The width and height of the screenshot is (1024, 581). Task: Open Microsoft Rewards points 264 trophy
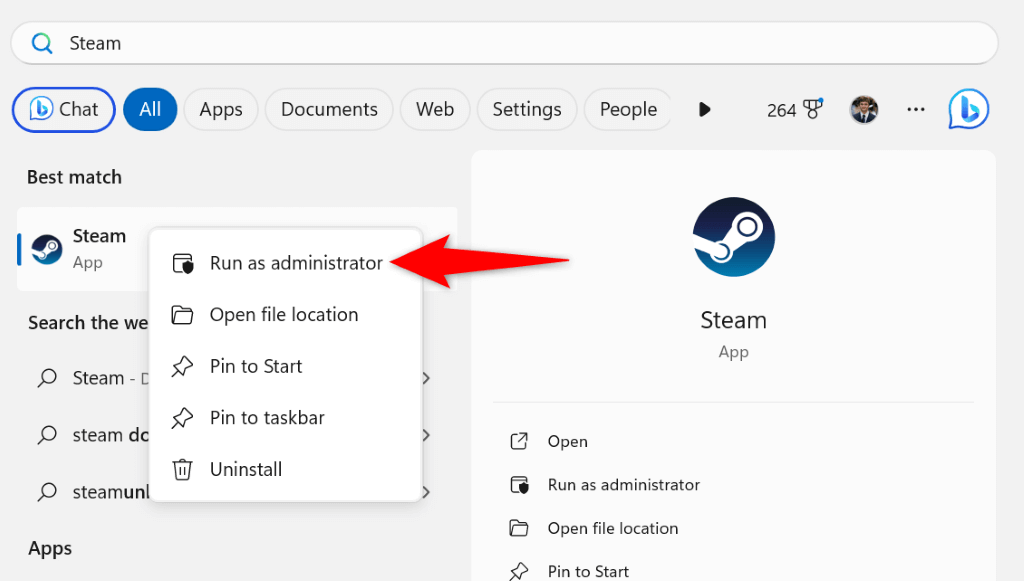click(795, 110)
